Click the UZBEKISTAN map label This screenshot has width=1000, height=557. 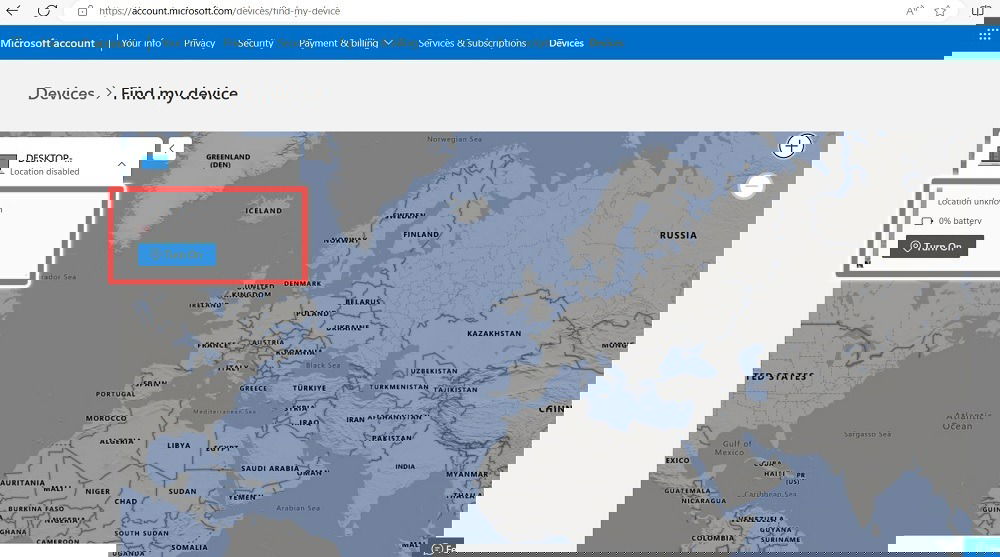[x=434, y=371]
